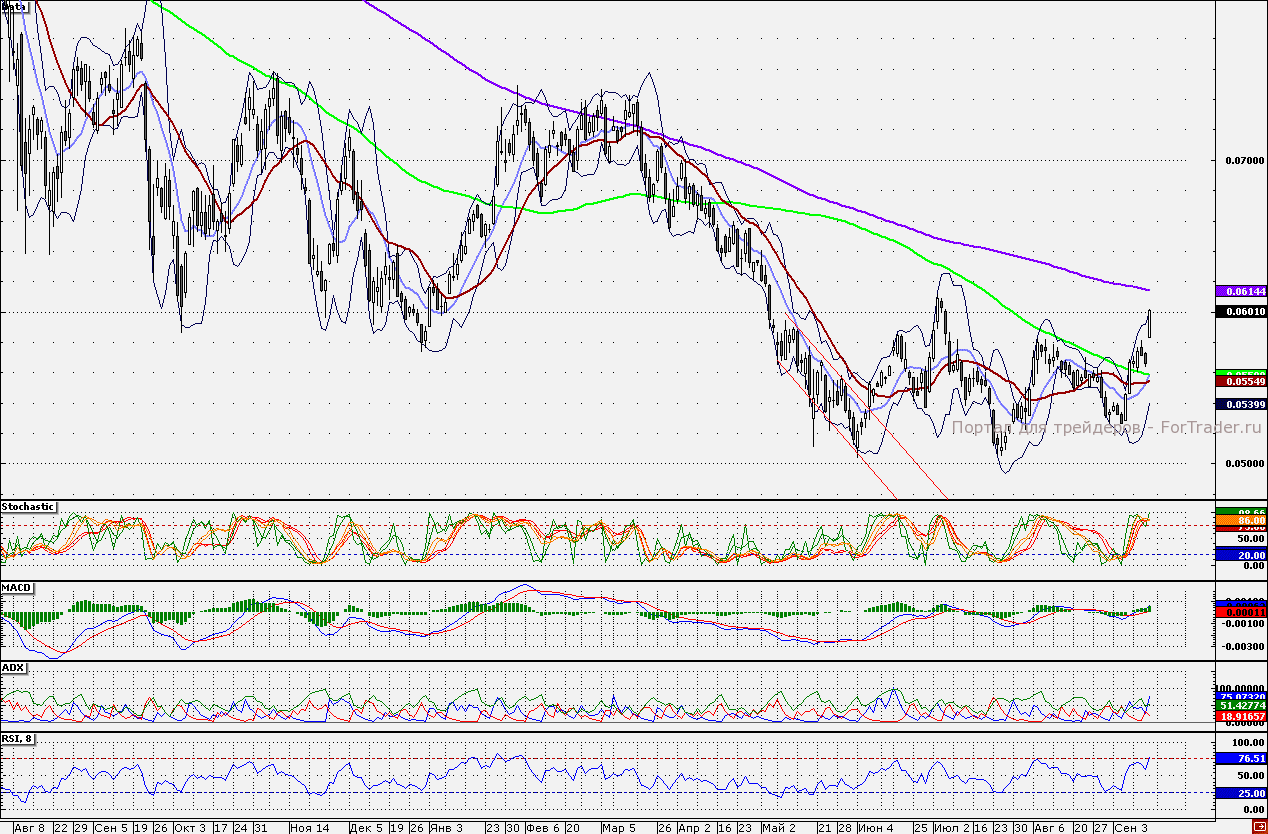
Task: Click the red 0.00011 MACD value tag
Action: [x=1240, y=611]
